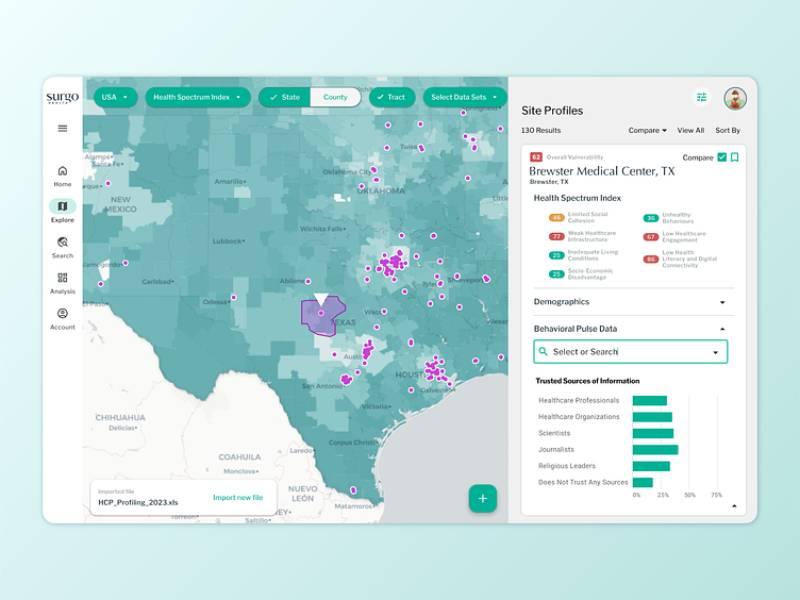Screen dimensions: 800x600
Task: Click the Select or Search field
Action: tap(630, 352)
